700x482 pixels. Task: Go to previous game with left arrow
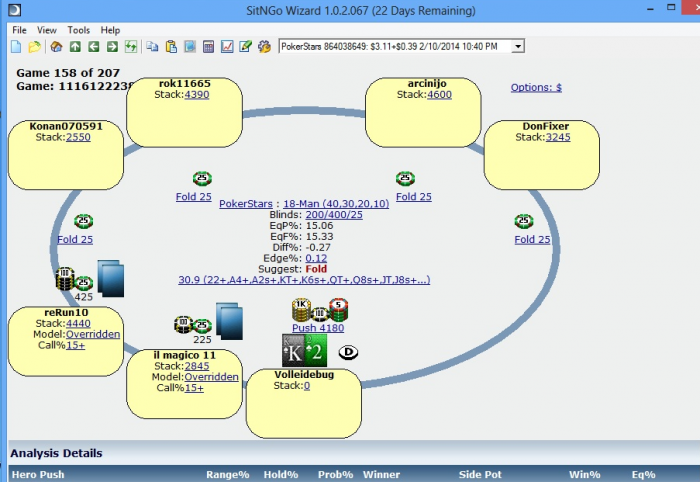coord(94,46)
